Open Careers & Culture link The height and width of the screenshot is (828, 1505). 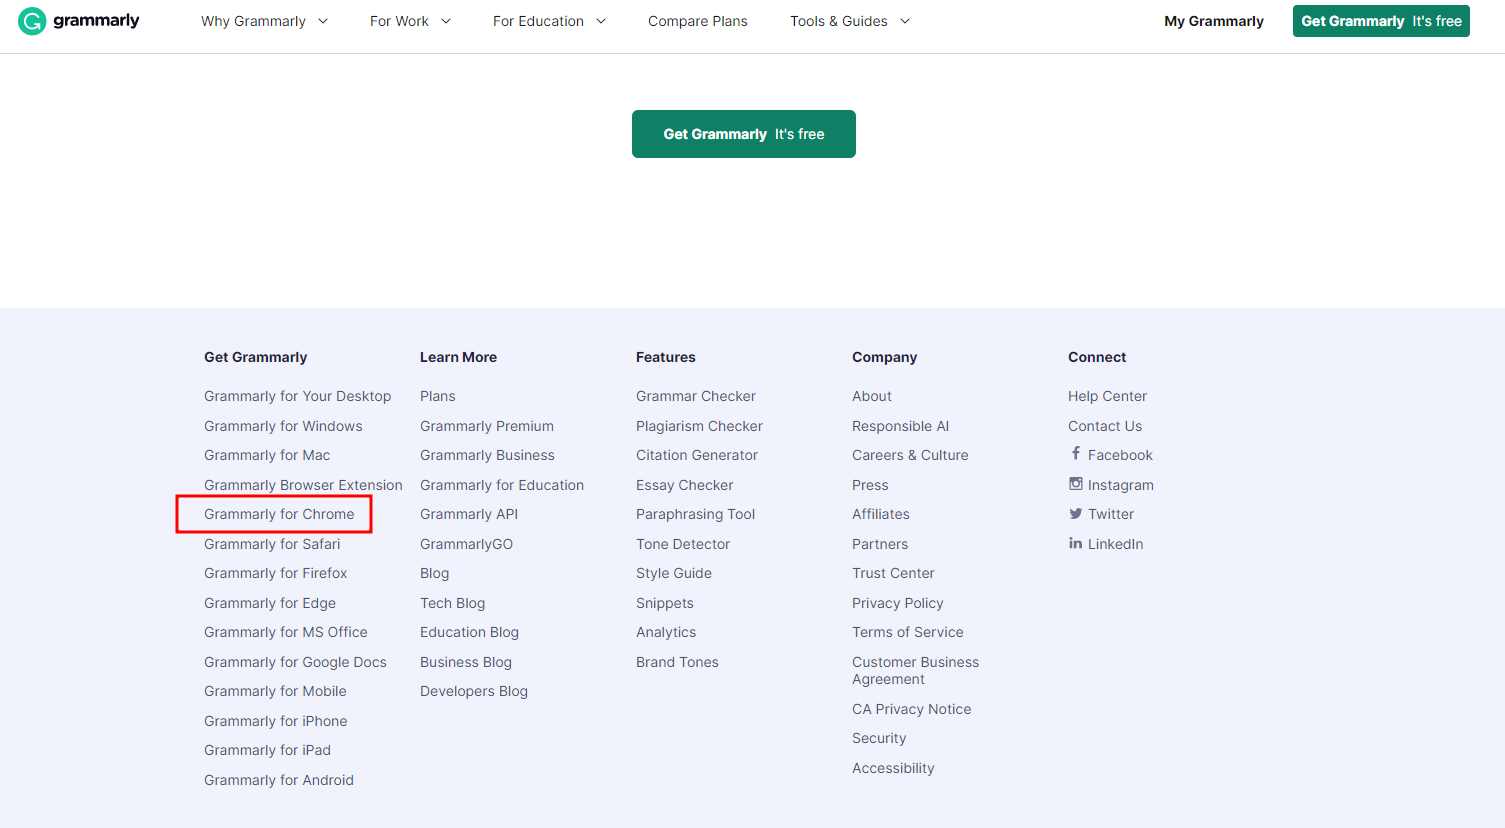pyautogui.click(x=910, y=455)
